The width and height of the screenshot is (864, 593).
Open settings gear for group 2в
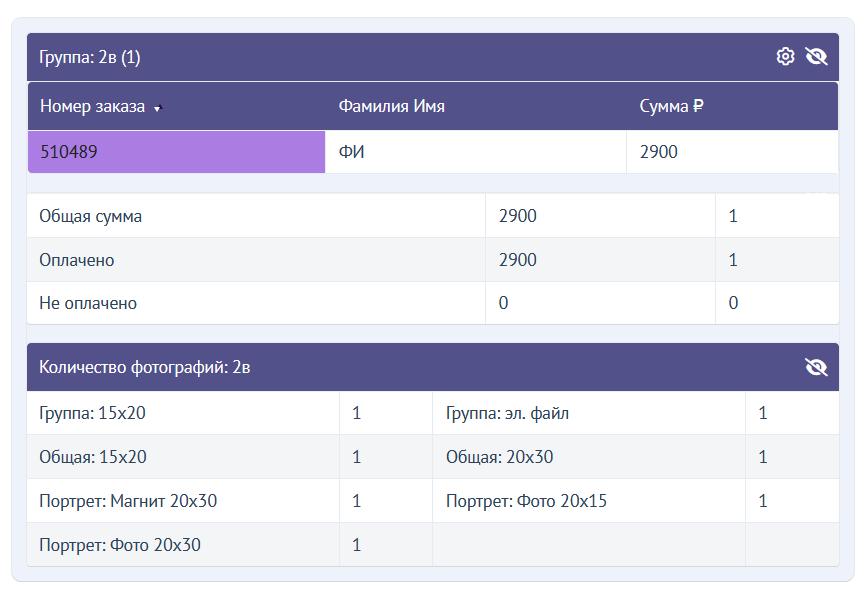pyautogui.click(x=785, y=57)
